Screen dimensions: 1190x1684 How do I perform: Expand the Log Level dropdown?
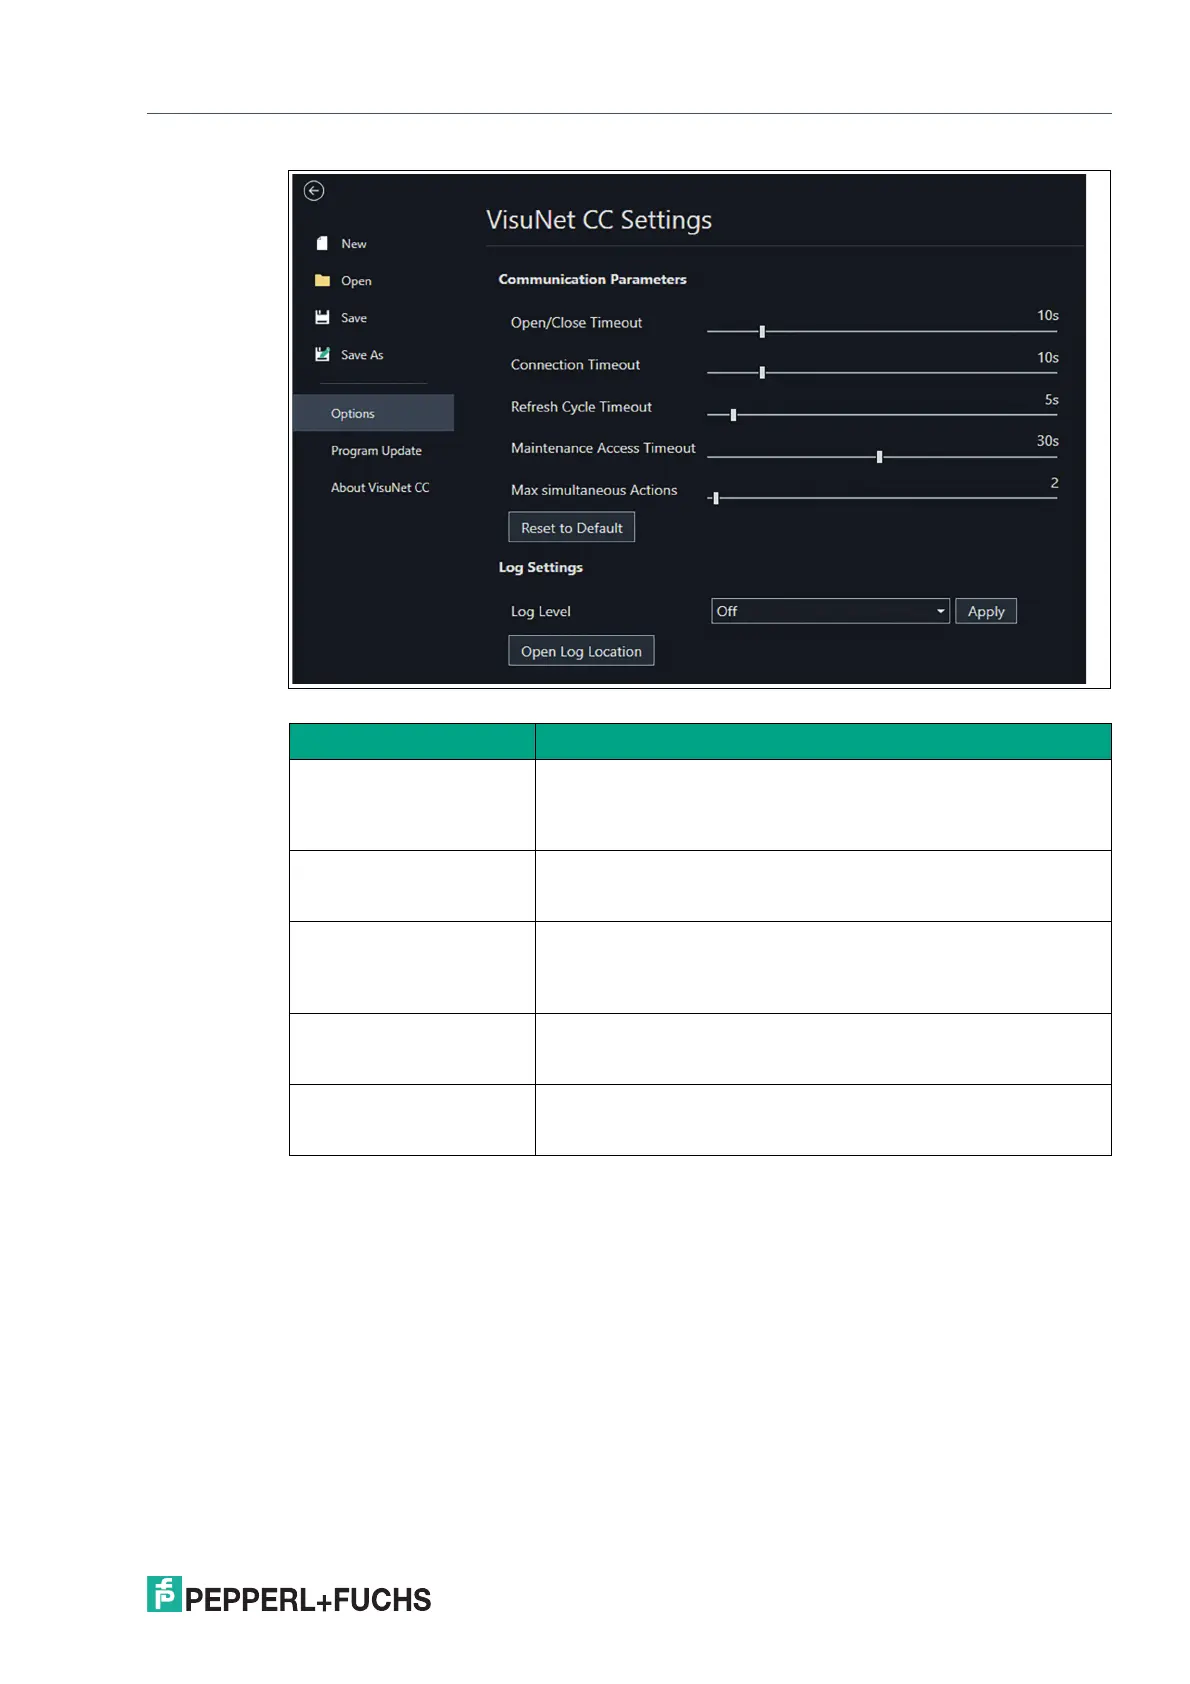pyautogui.click(x=830, y=611)
